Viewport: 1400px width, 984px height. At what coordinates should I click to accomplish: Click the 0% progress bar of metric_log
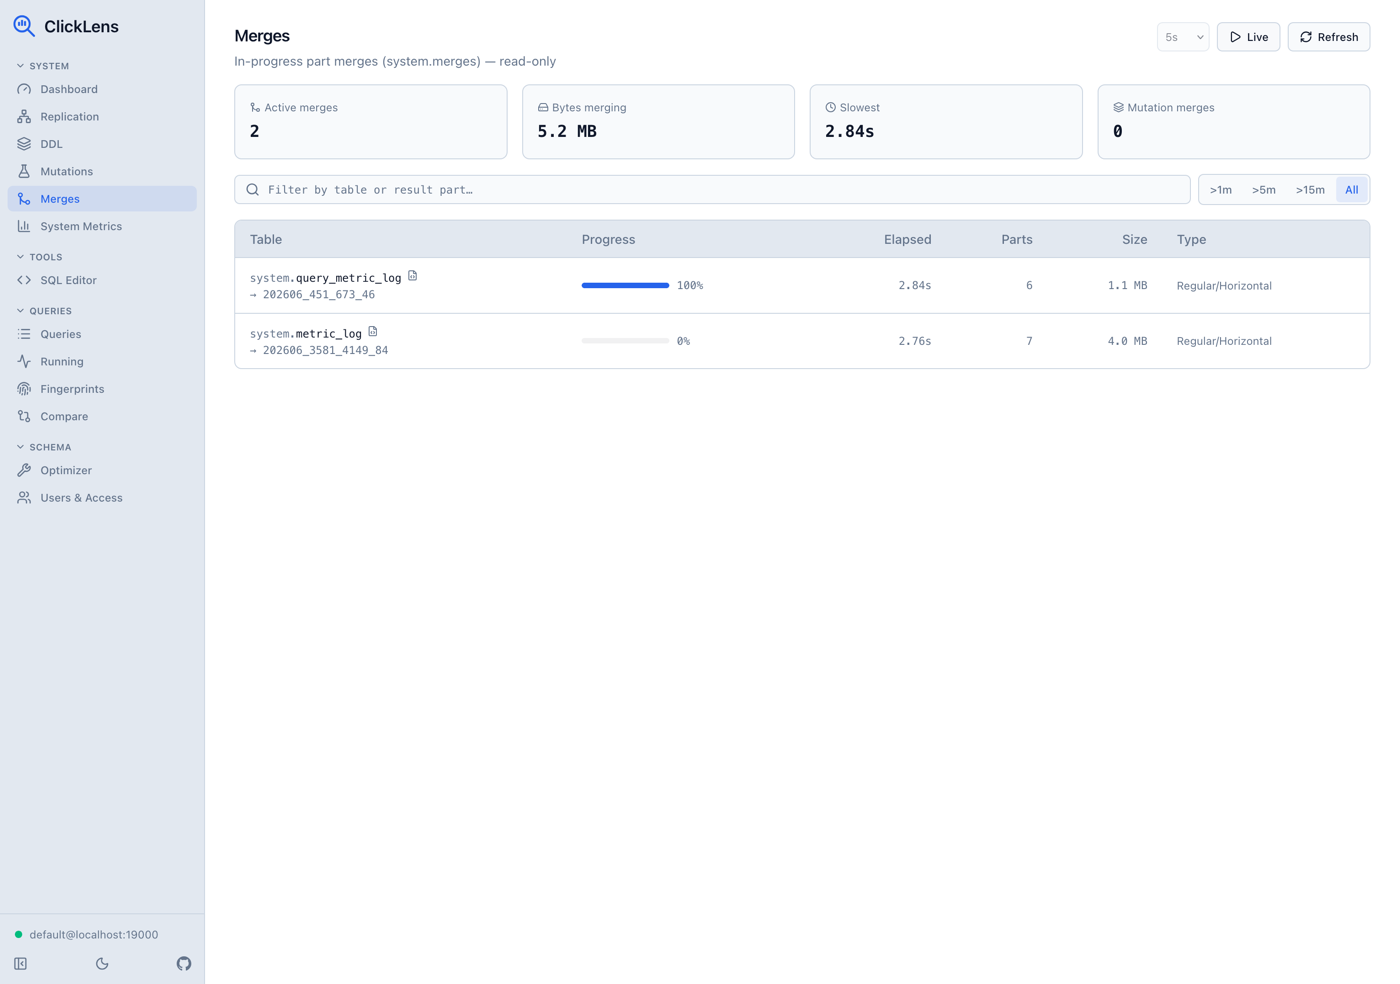pyautogui.click(x=625, y=341)
